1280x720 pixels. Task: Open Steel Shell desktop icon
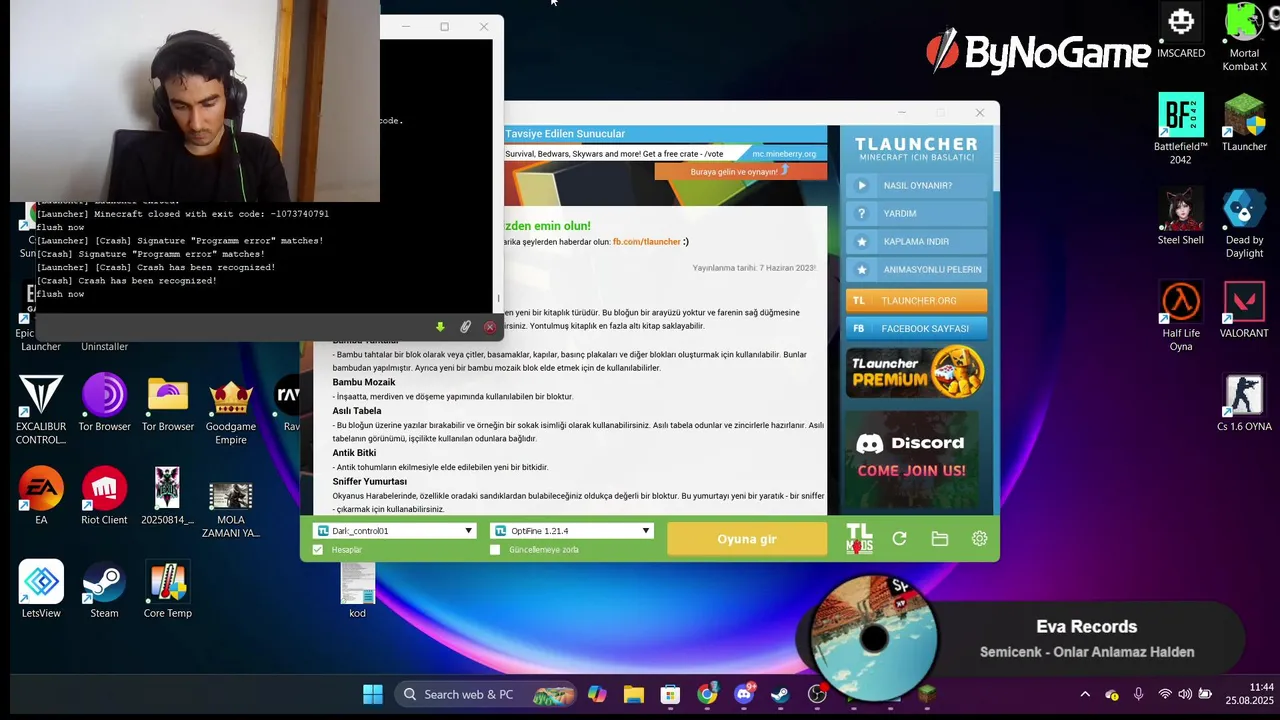pyautogui.click(x=1181, y=216)
